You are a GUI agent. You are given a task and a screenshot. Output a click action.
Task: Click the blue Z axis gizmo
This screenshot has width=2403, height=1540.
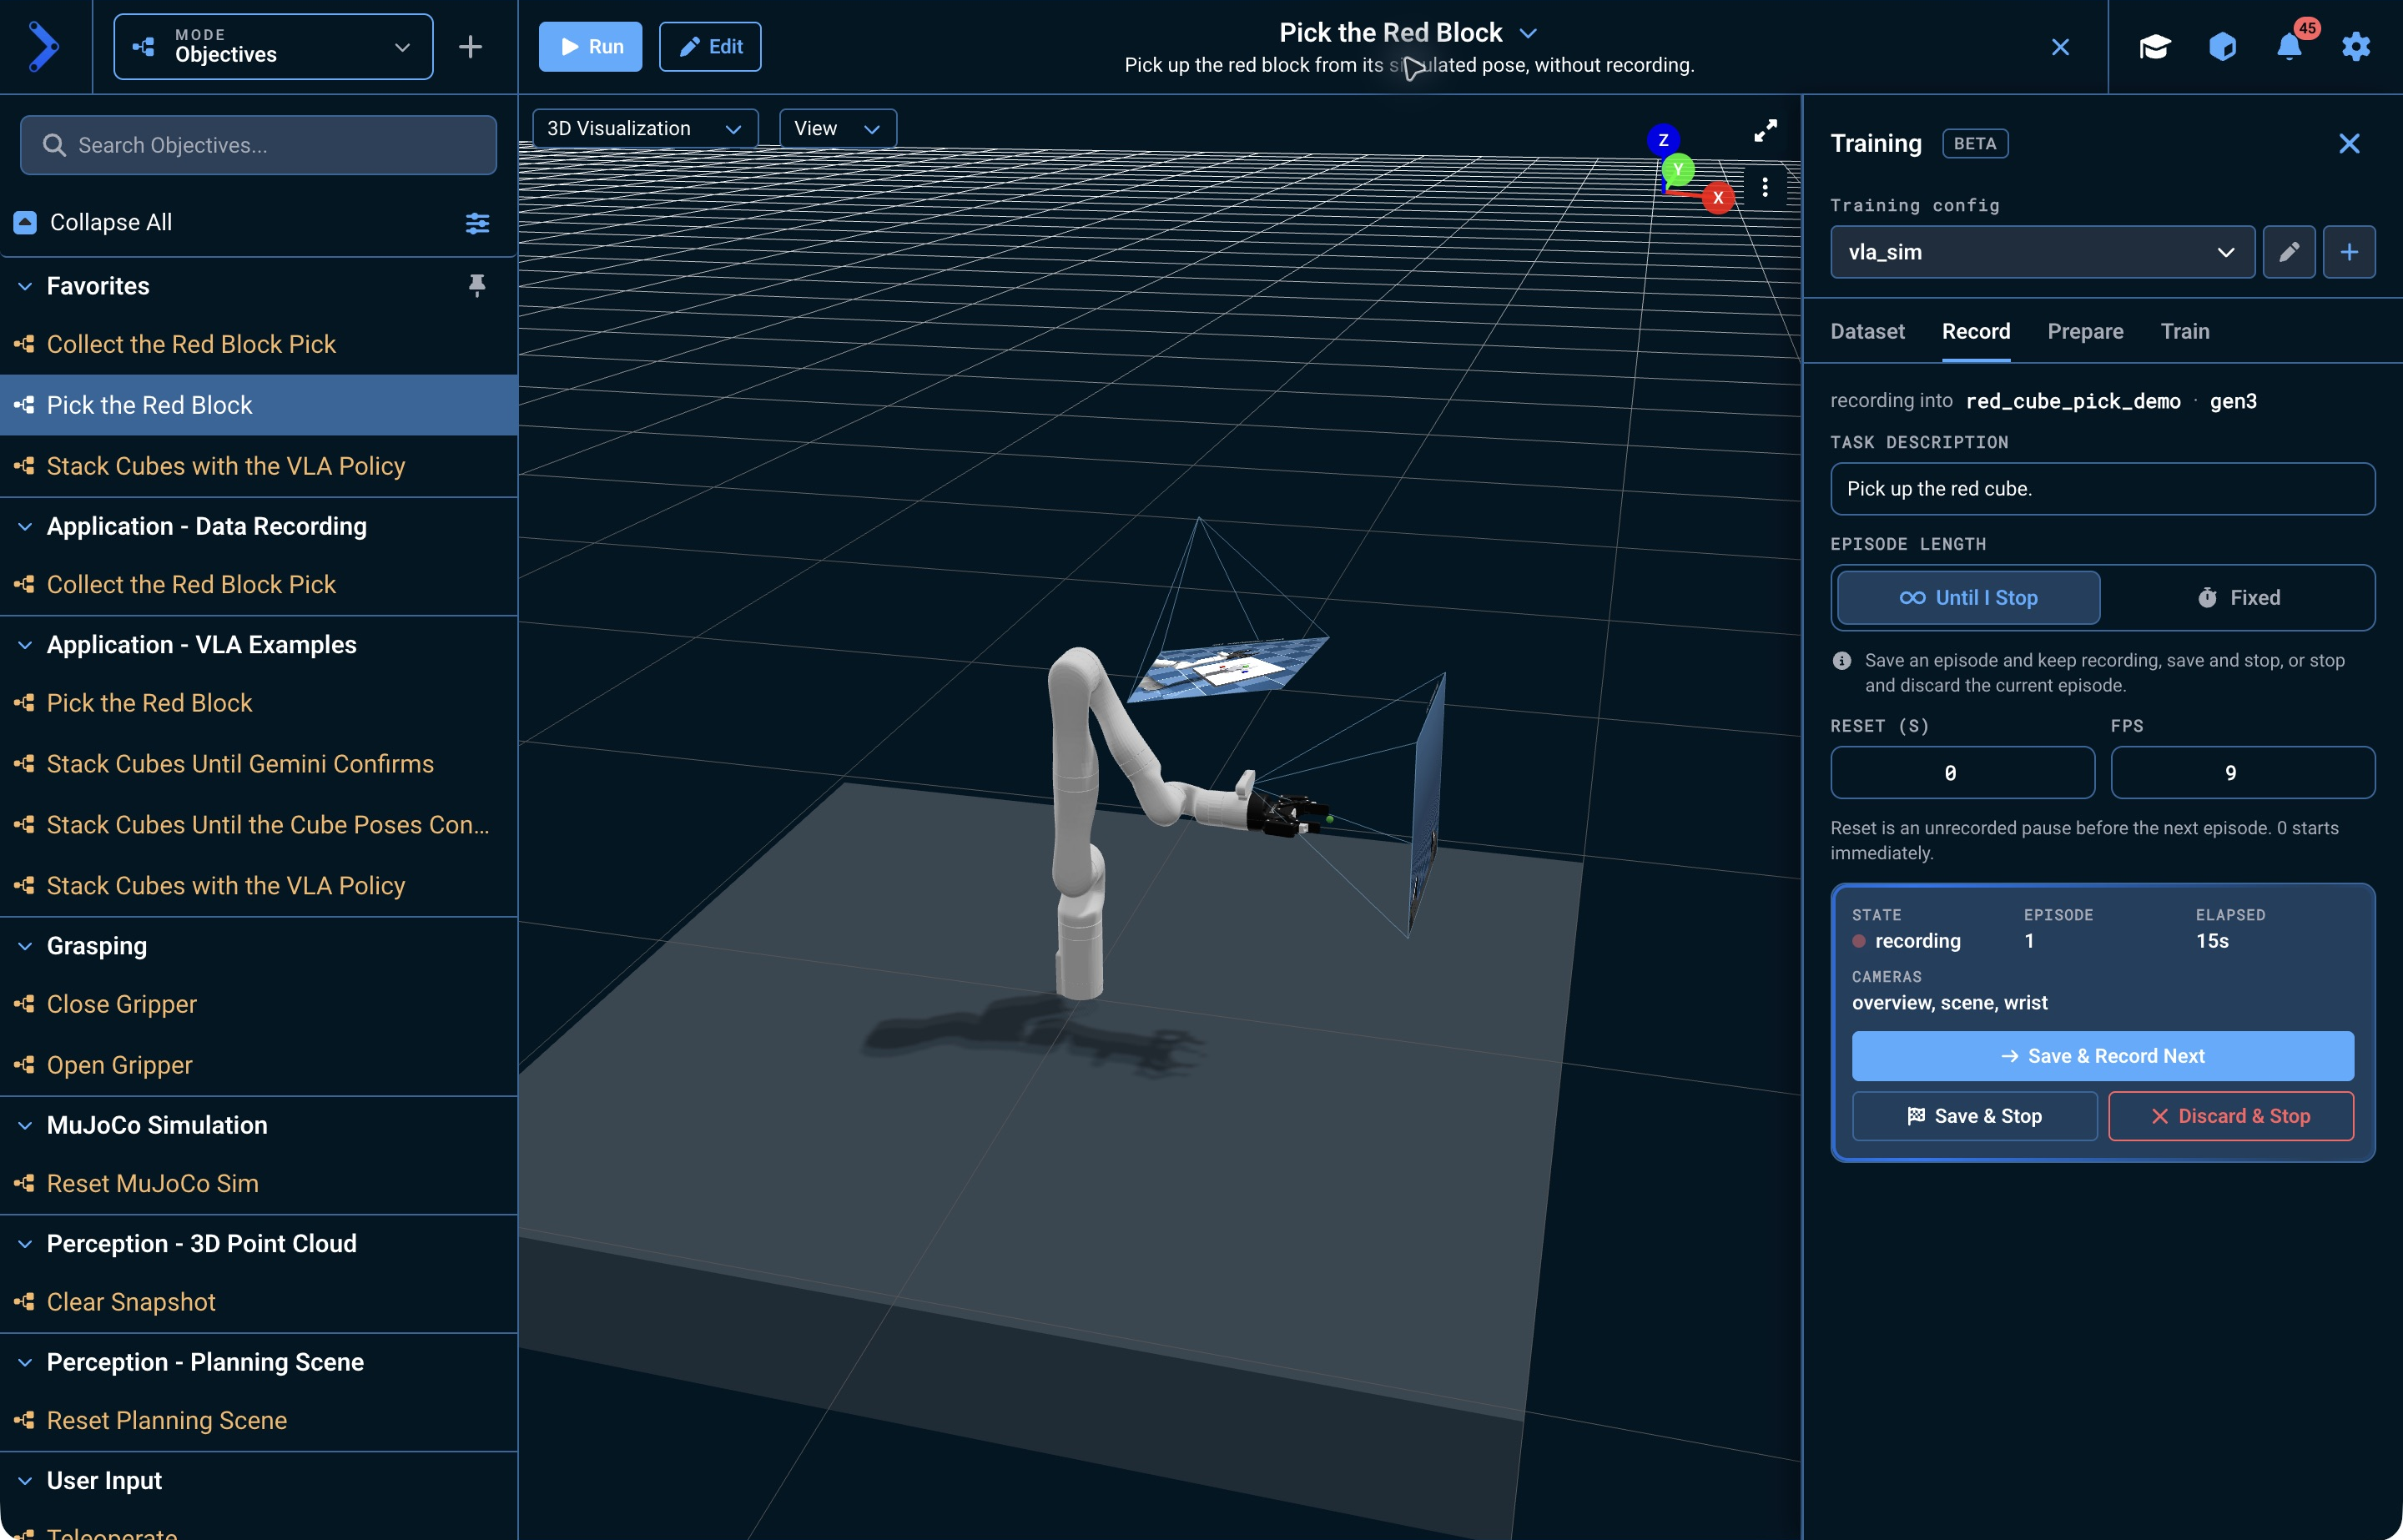point(1663,140)
